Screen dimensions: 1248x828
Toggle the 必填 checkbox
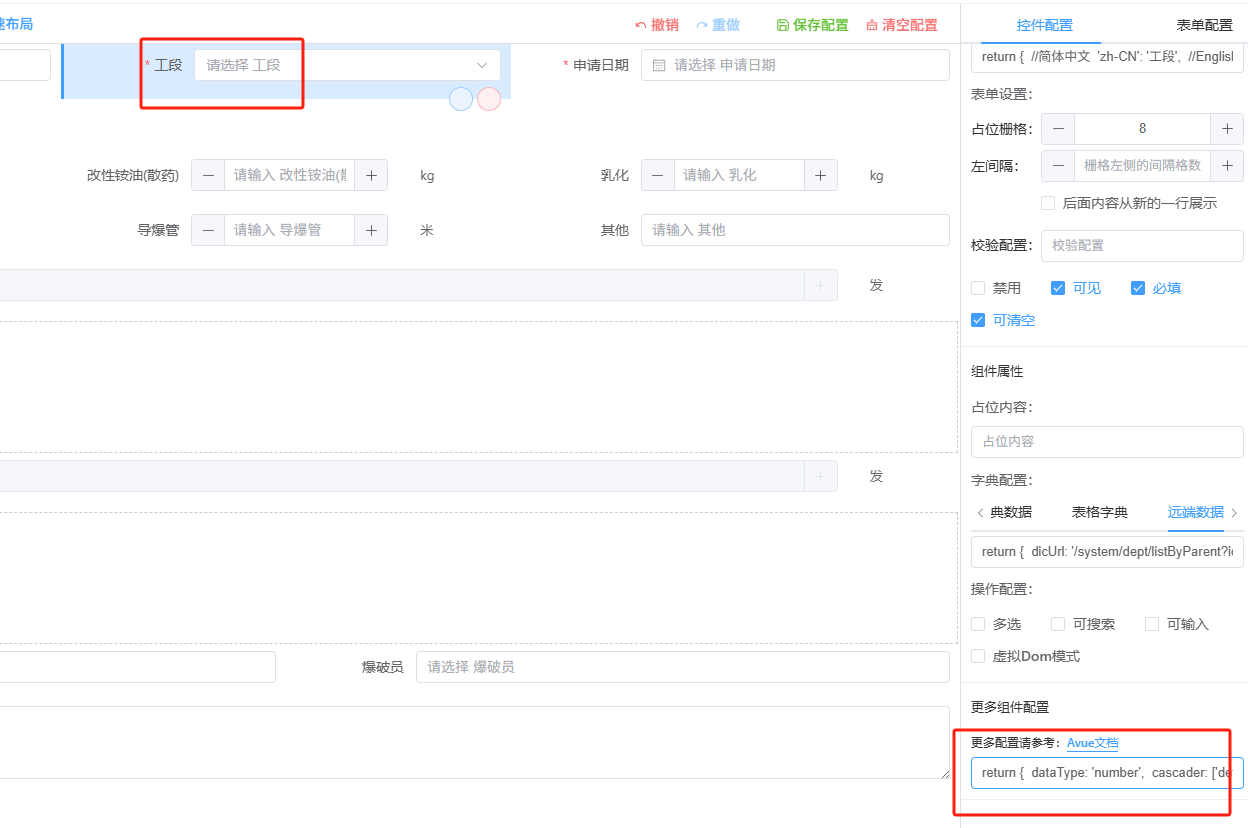1137,288
